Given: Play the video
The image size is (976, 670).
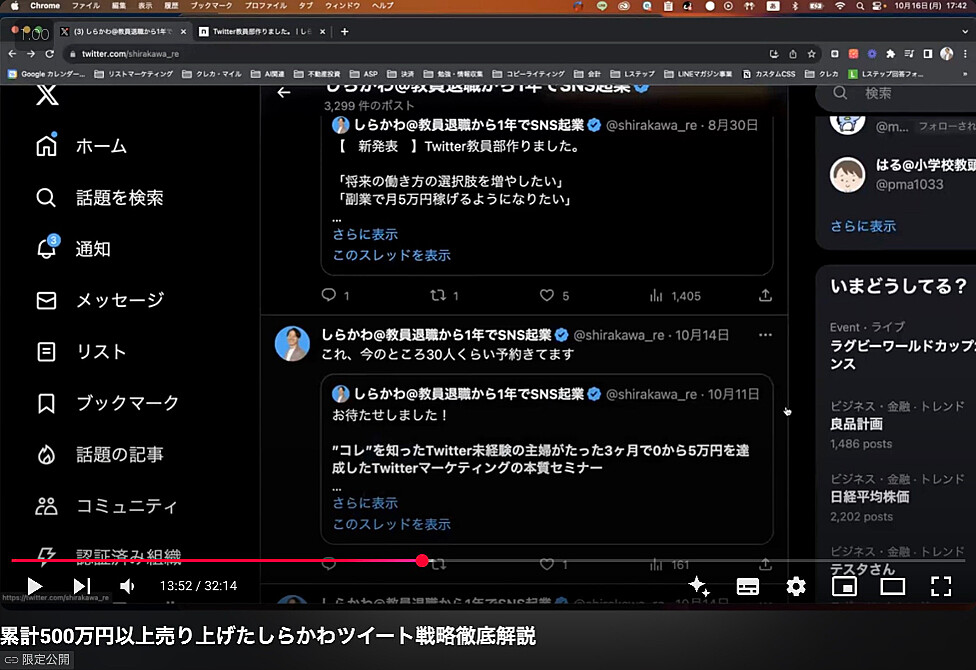Looking at the screenshot, I should (34, 586).
